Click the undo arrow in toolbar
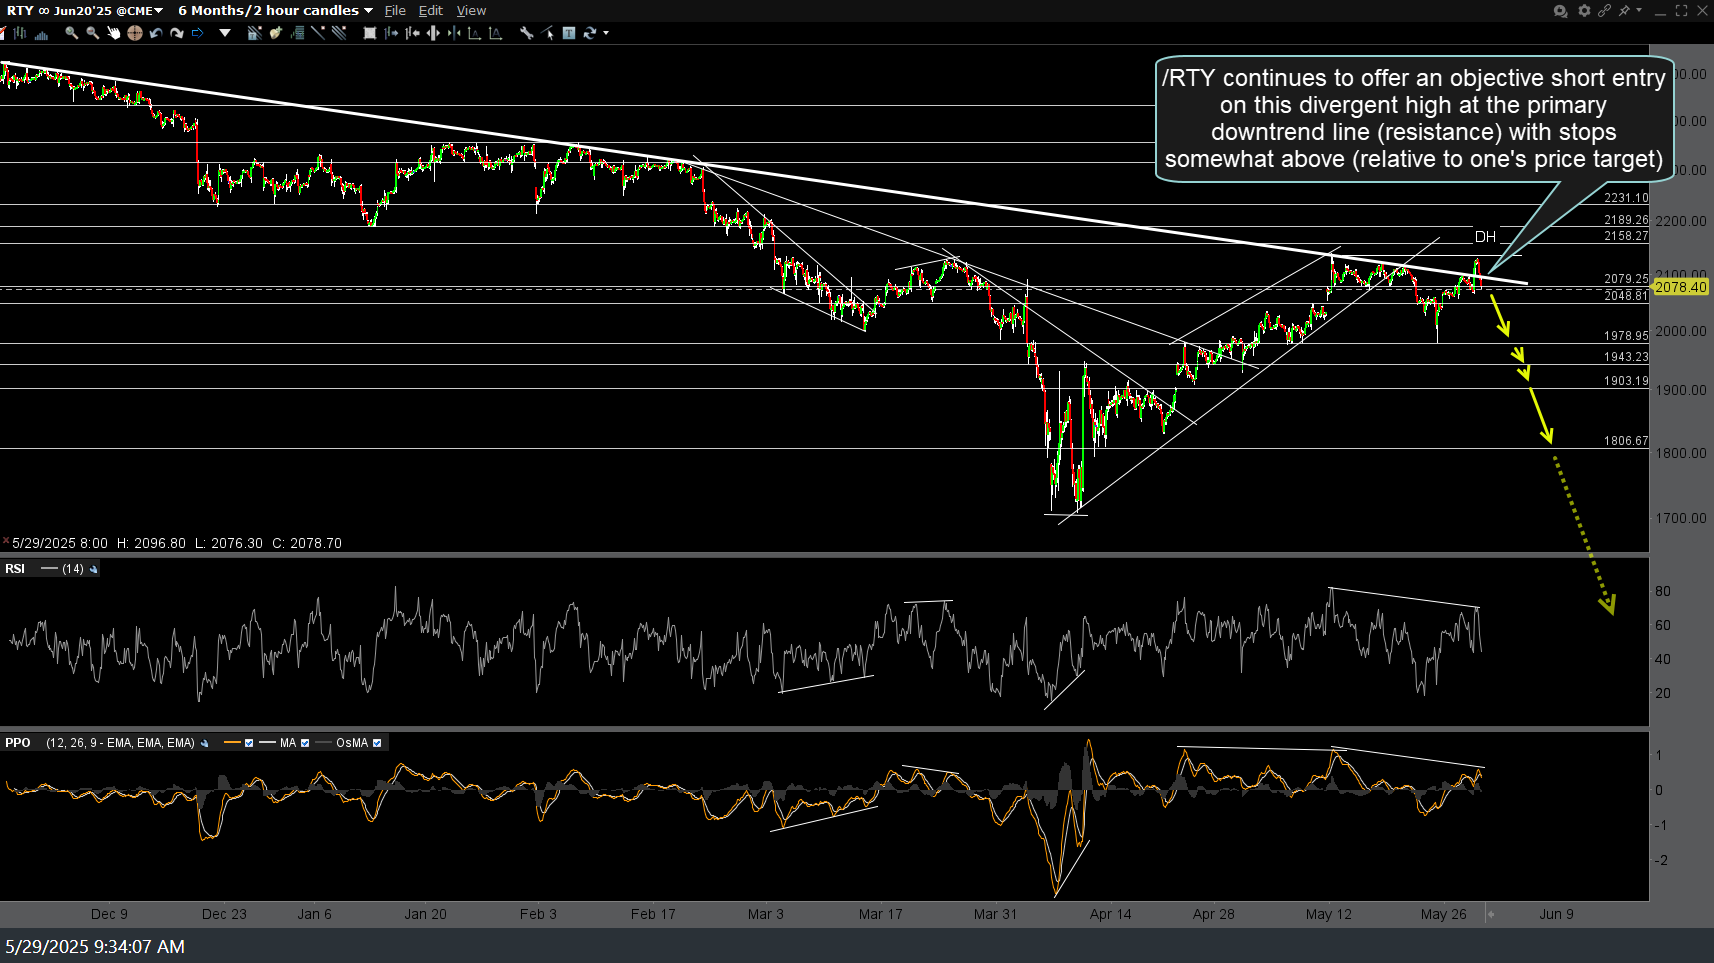Screen dimensions: 1714x963 point(156,33)
